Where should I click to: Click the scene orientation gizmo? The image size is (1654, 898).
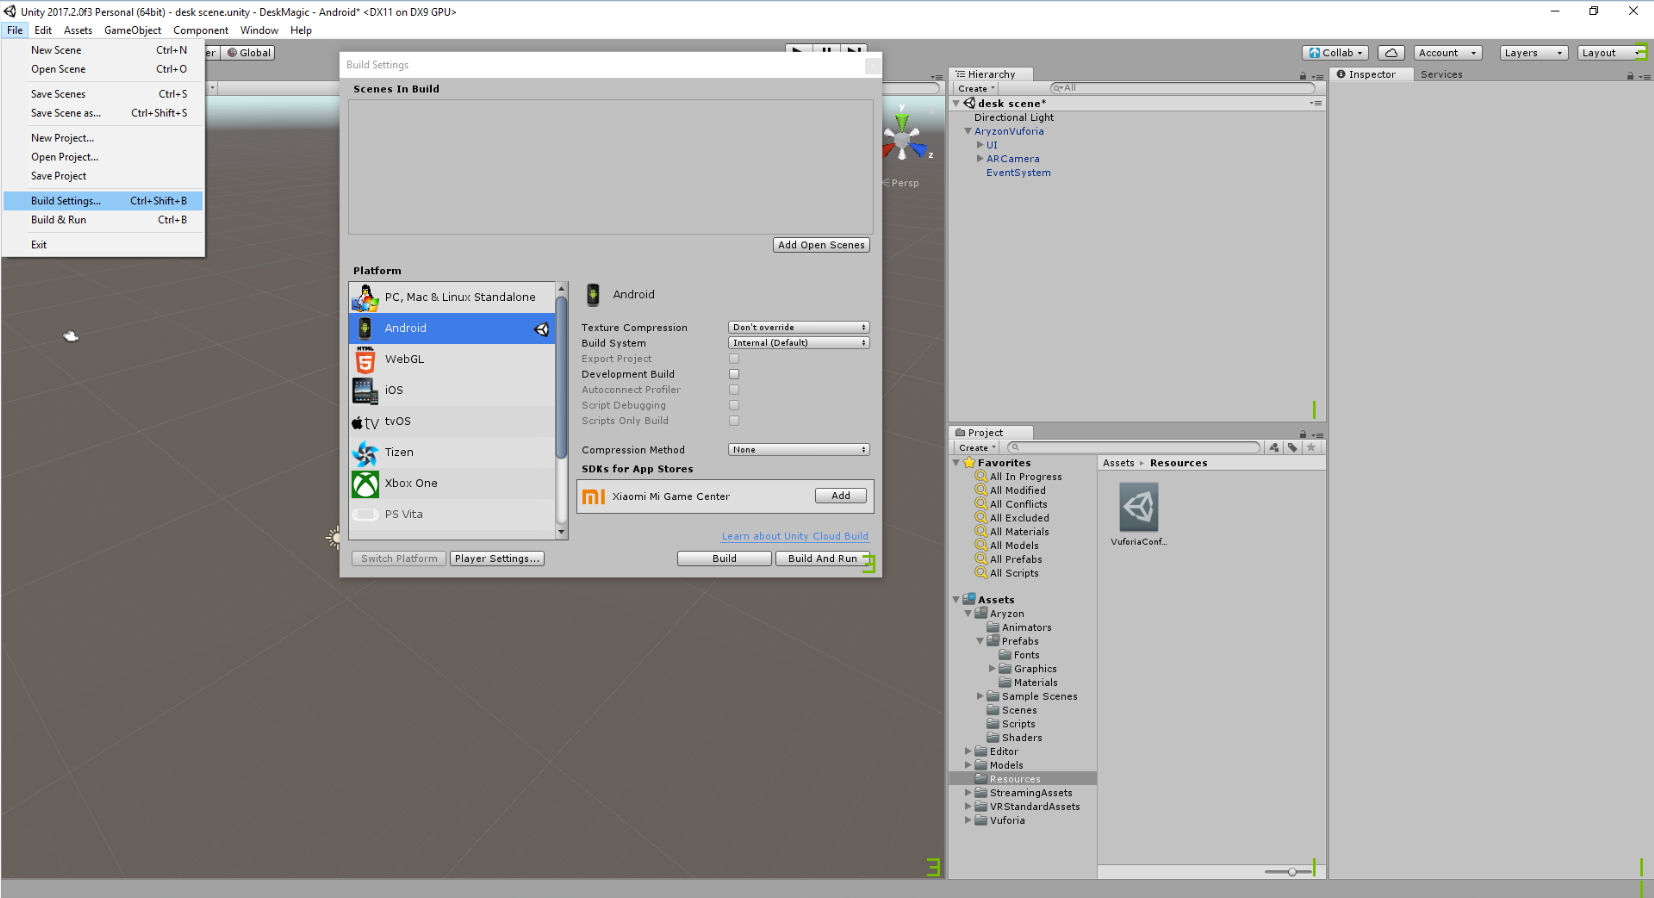[x=903, y=137]
